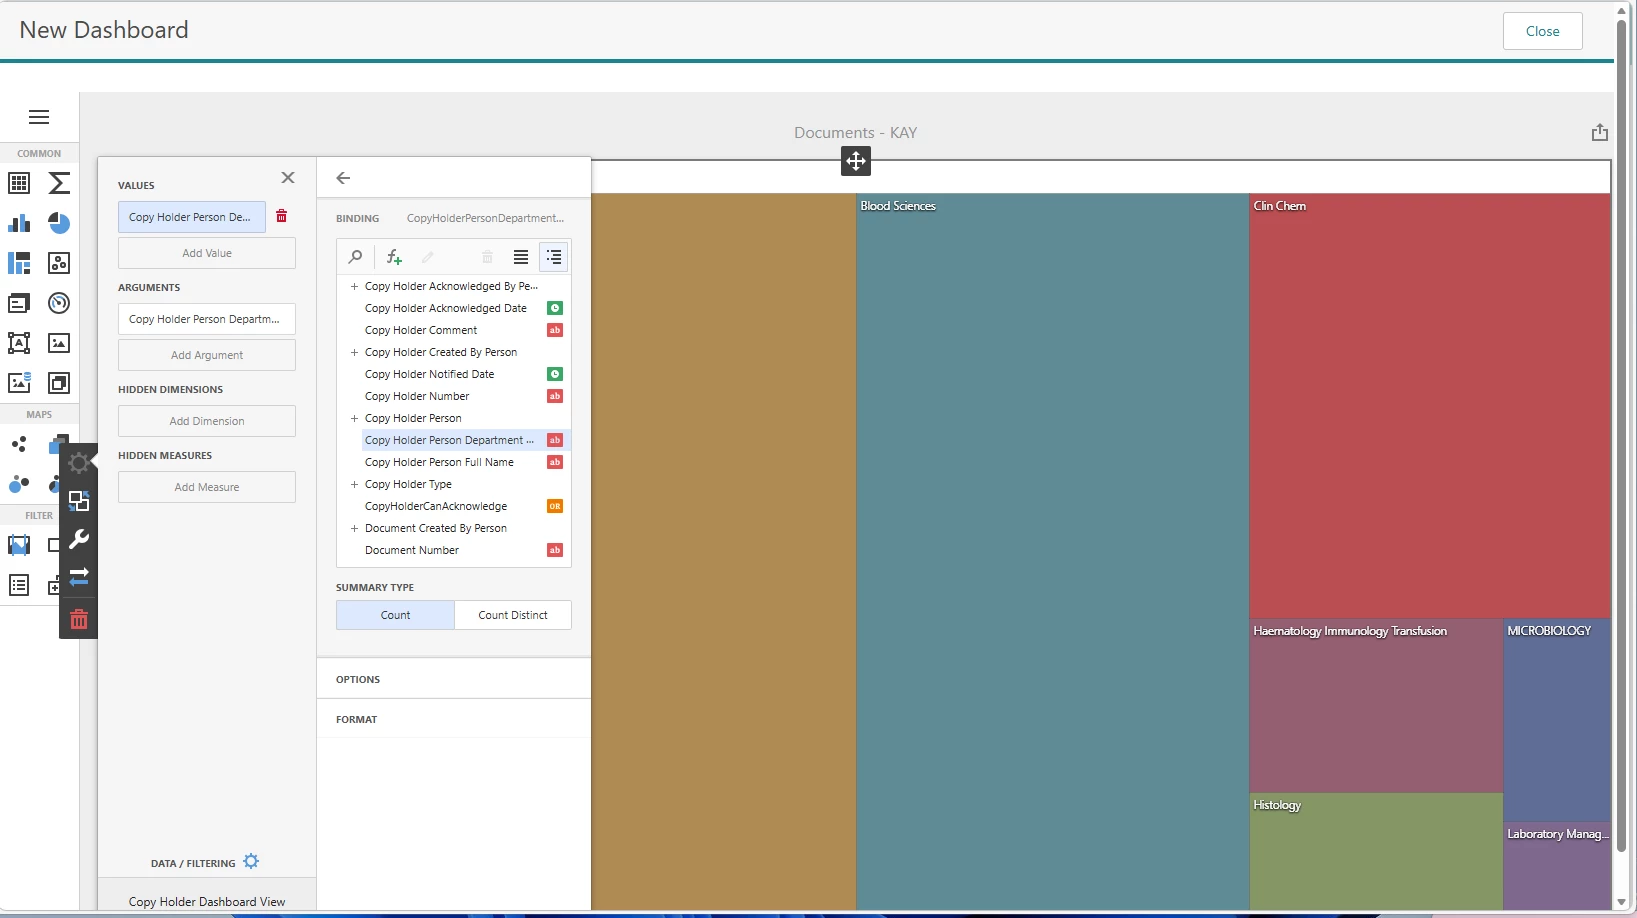Click Add Argument button
Image resolution: width=1637 pixels, height=918 pixels.
207,355
